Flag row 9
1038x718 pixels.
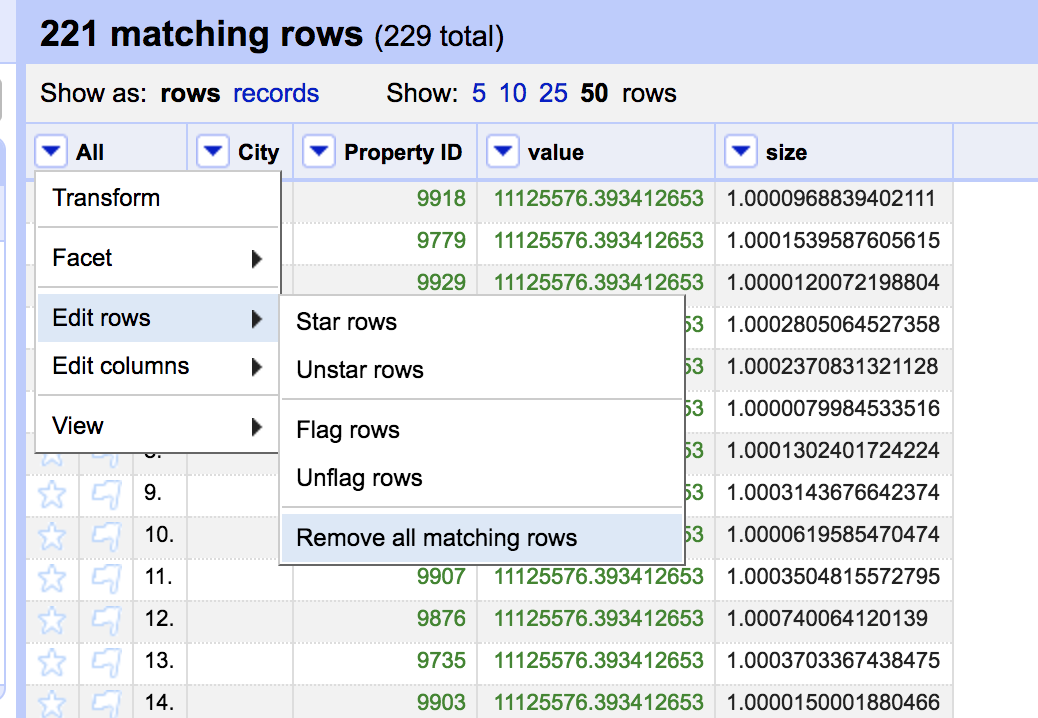[x=106, y=494]
